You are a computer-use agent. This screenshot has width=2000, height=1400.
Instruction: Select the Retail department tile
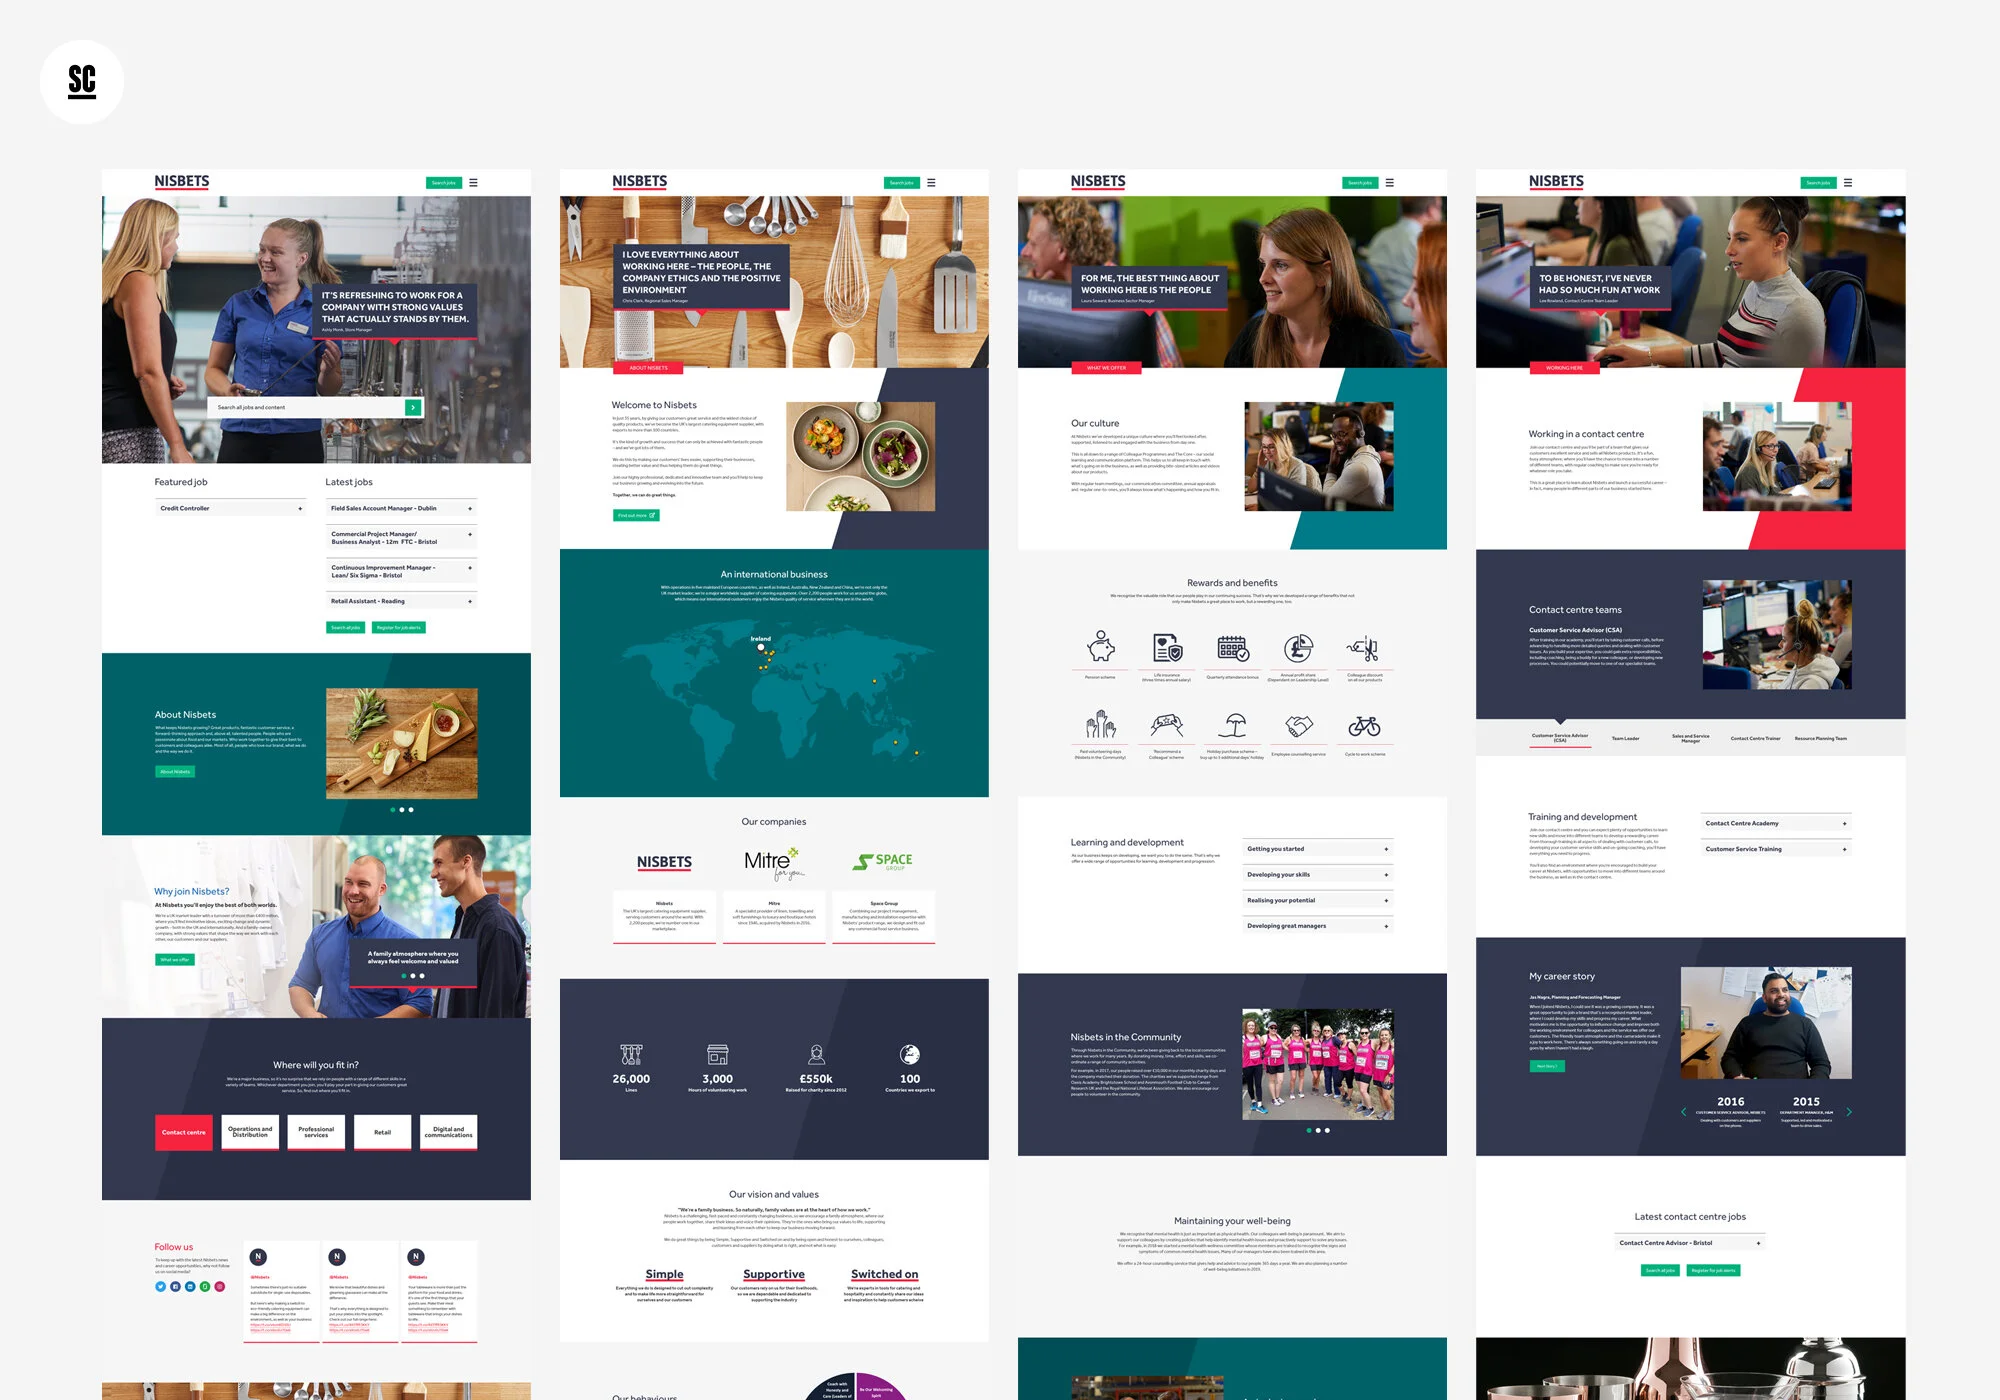coord(382,1132)
